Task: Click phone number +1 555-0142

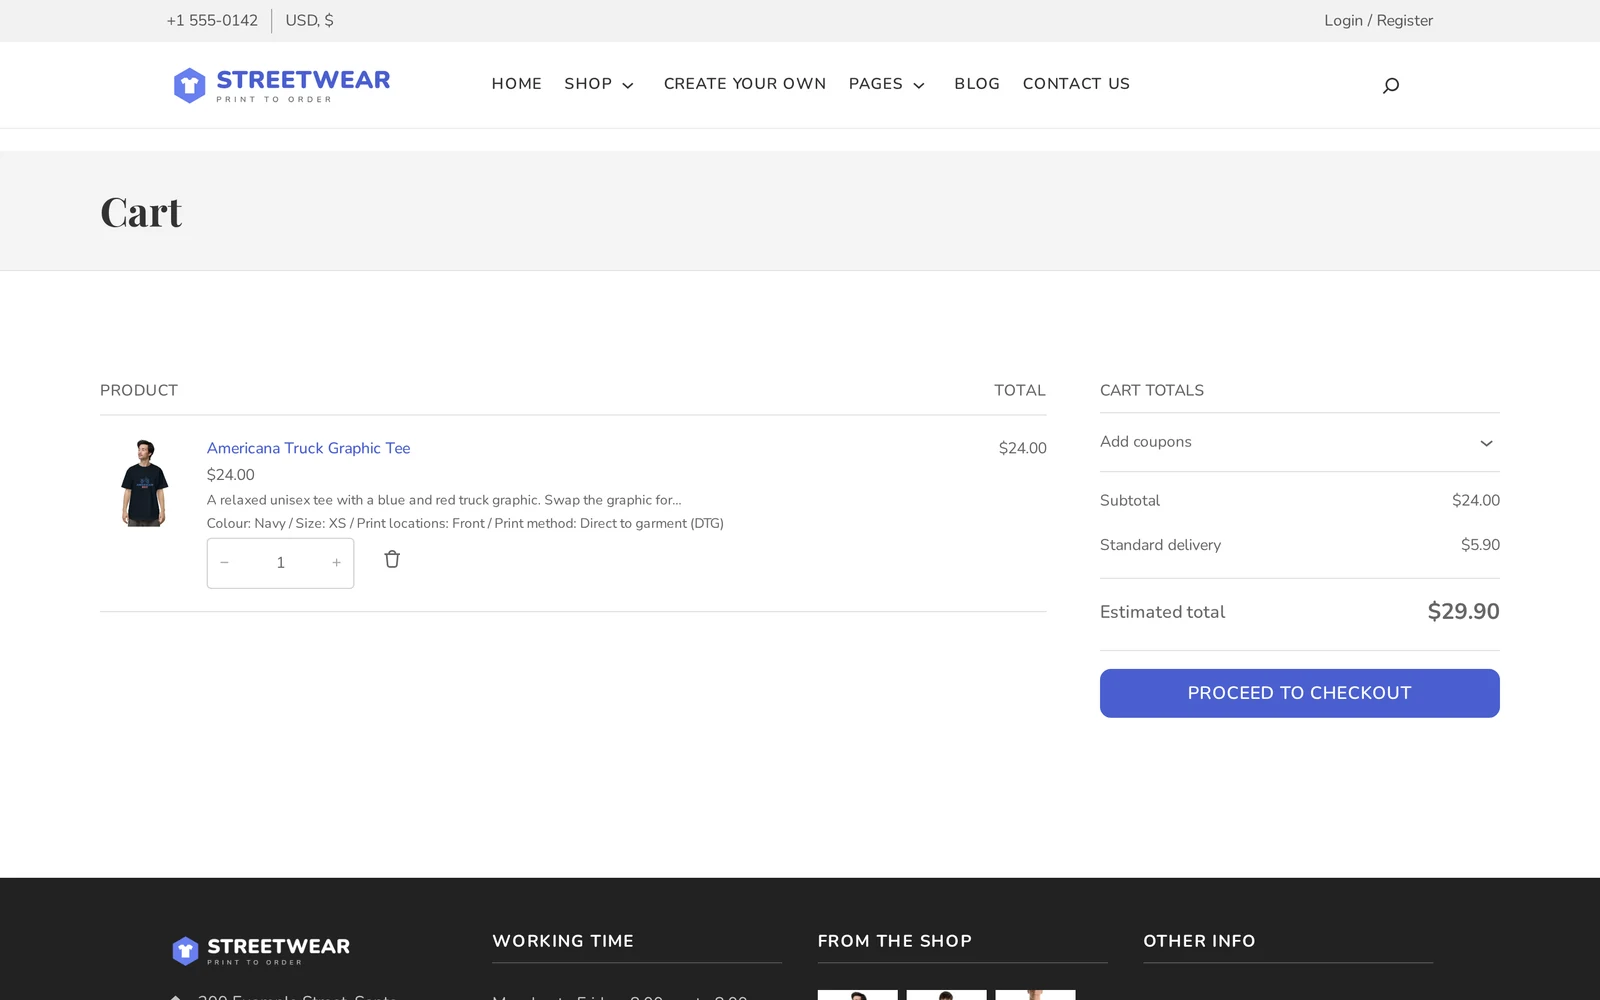Action: 212,20
